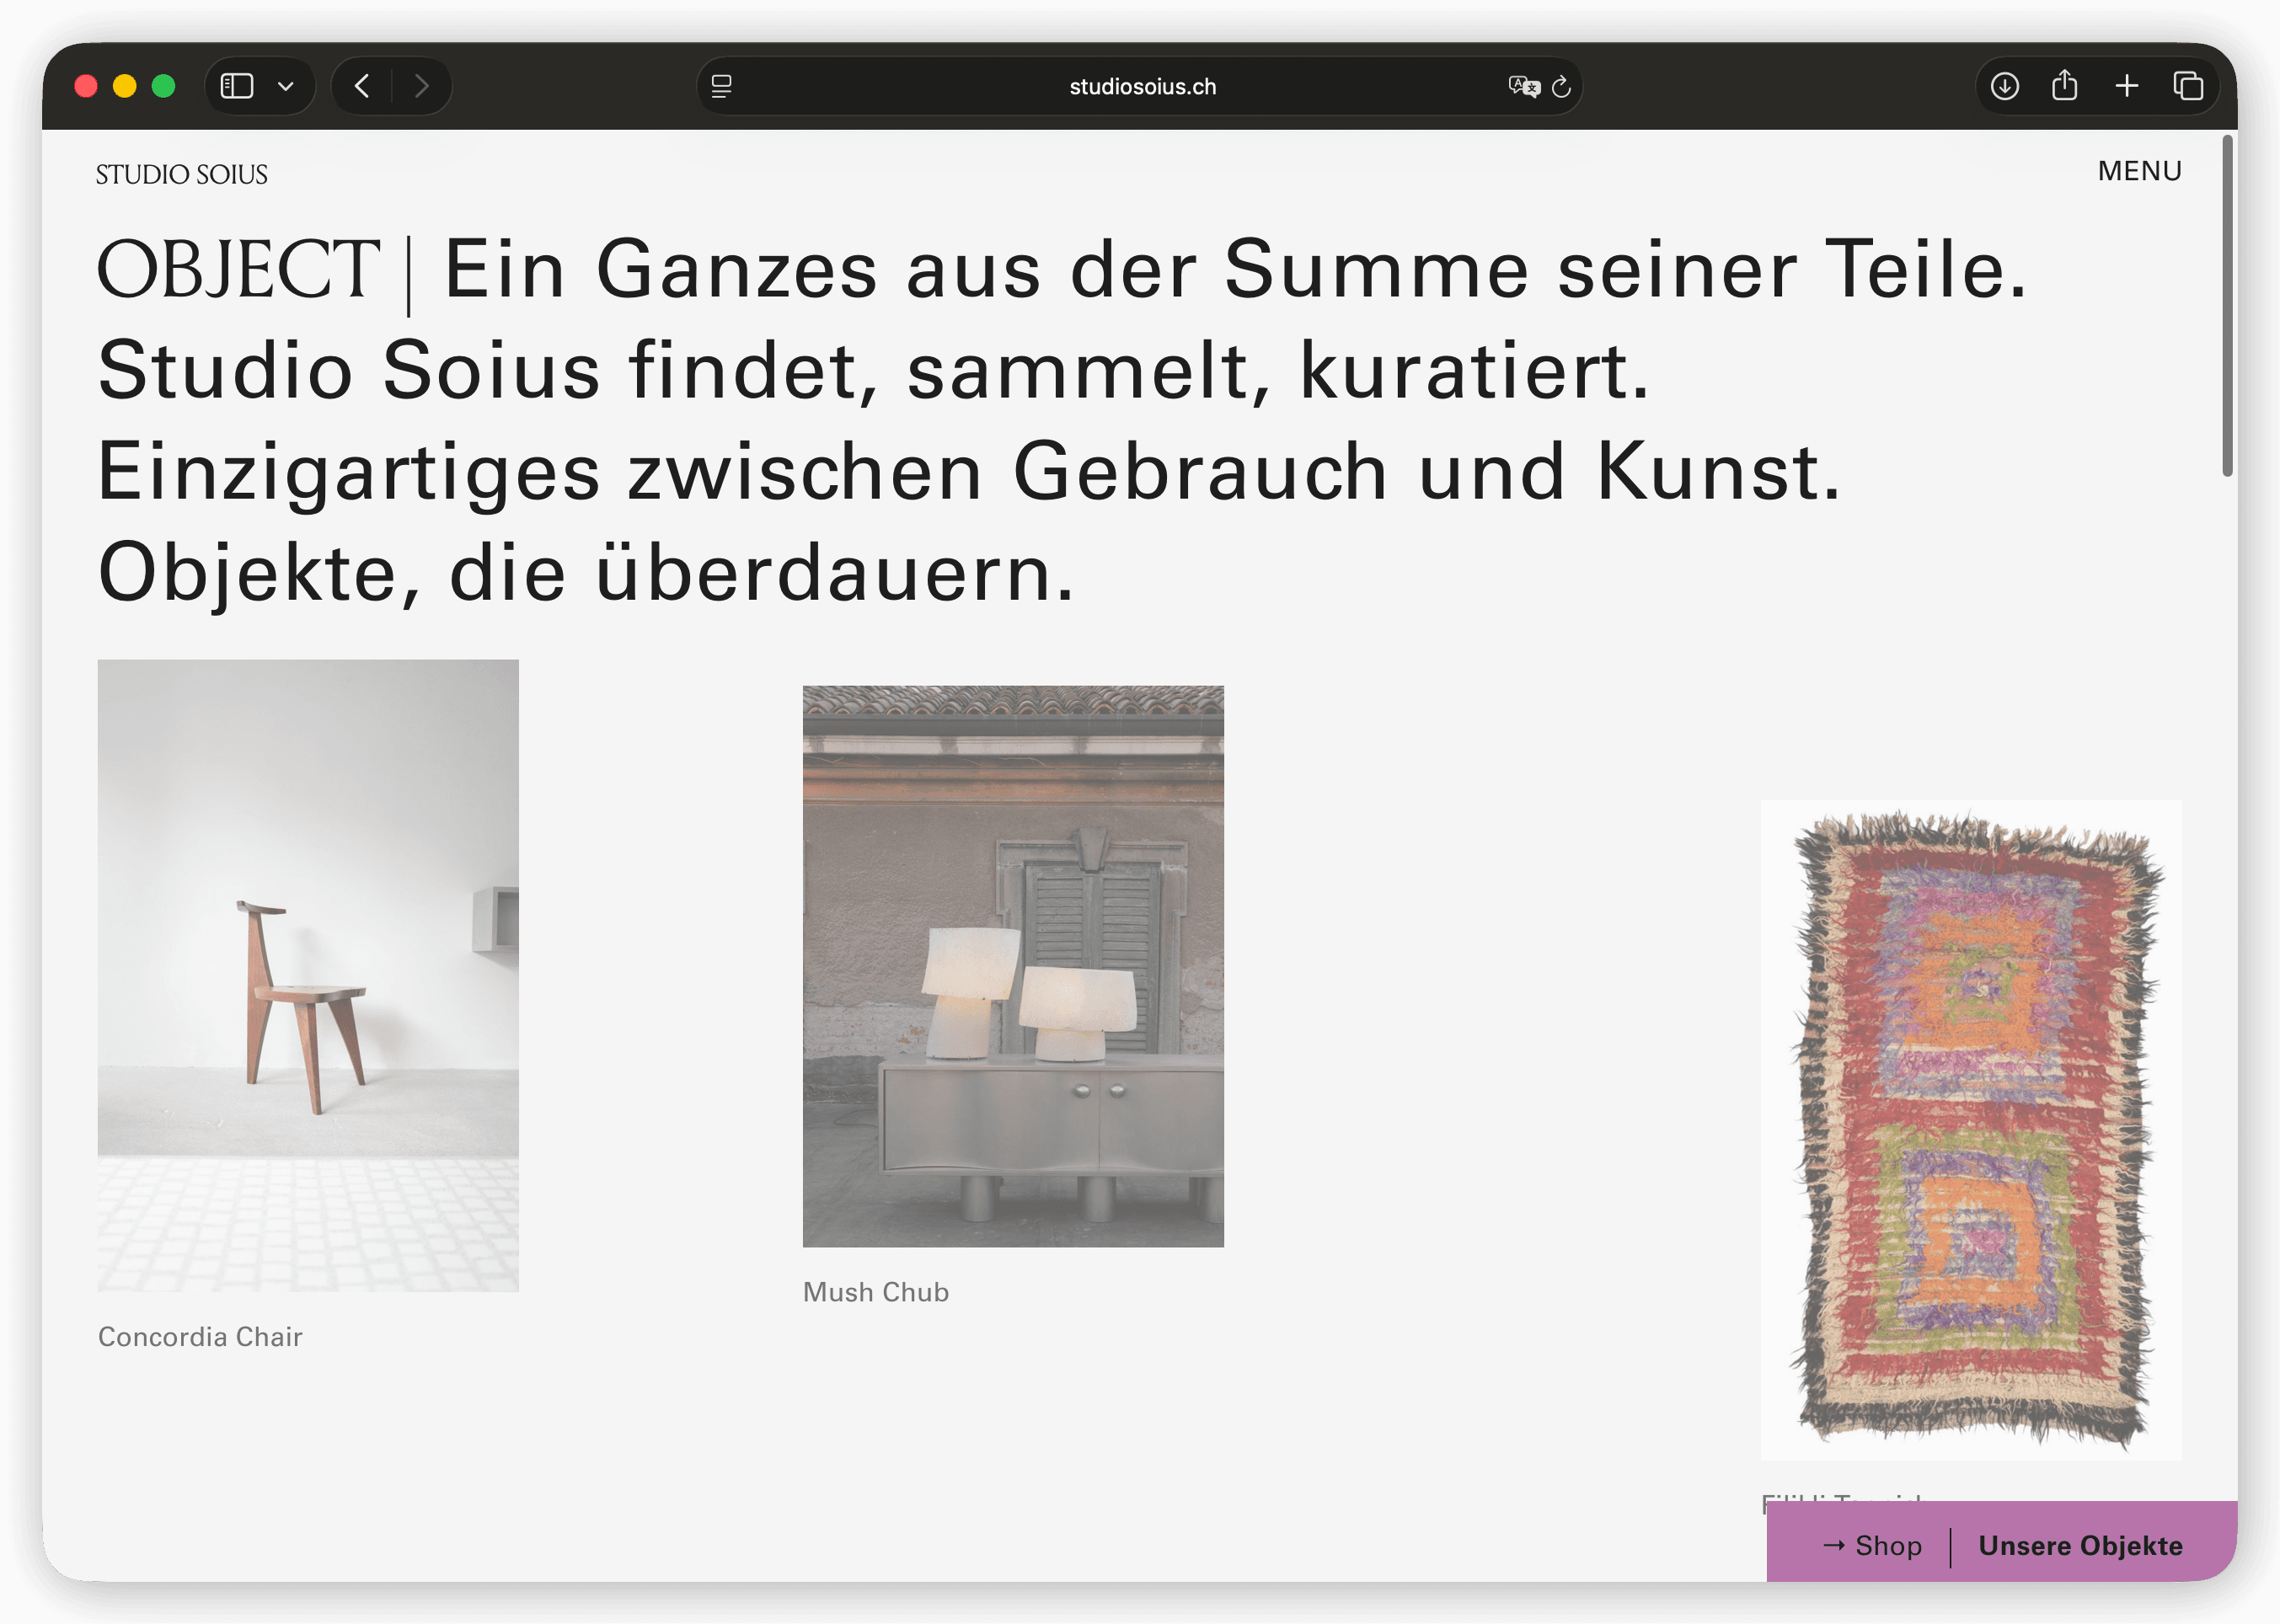This screenshot has height=1624, width=2280.
Task: Click the OBJECT heading text
Action: 238,269
